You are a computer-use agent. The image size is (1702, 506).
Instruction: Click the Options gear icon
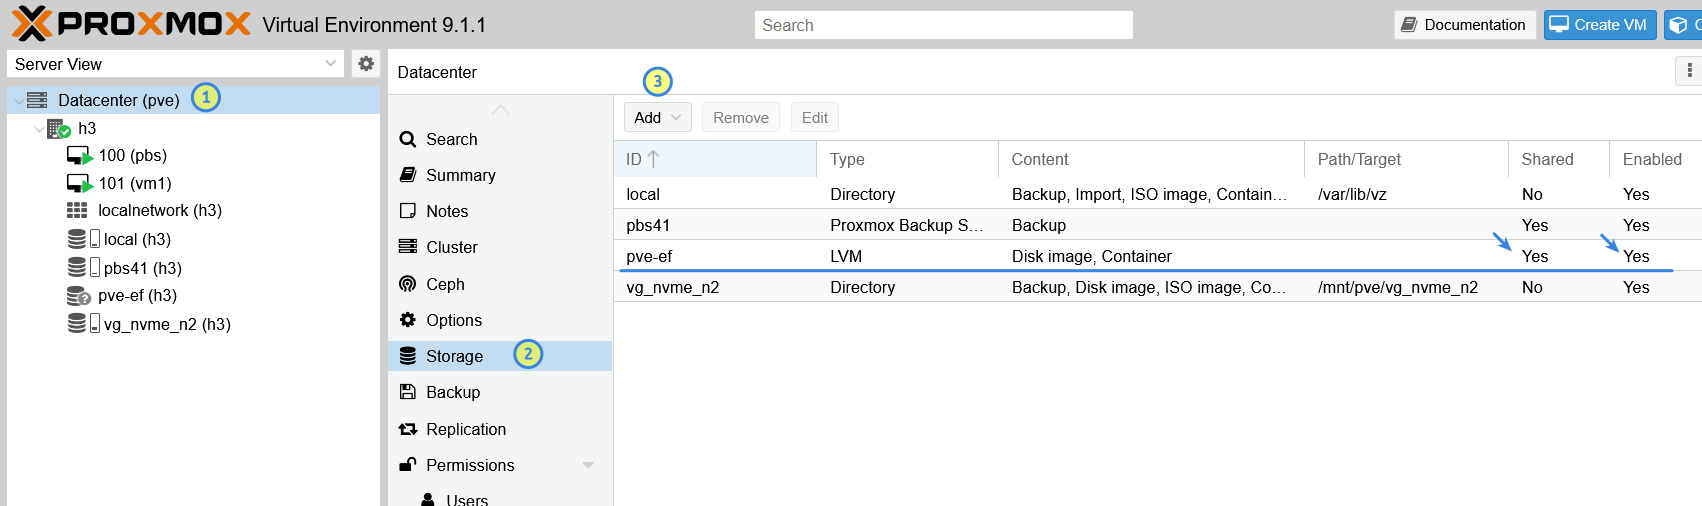tap(408, 320)
